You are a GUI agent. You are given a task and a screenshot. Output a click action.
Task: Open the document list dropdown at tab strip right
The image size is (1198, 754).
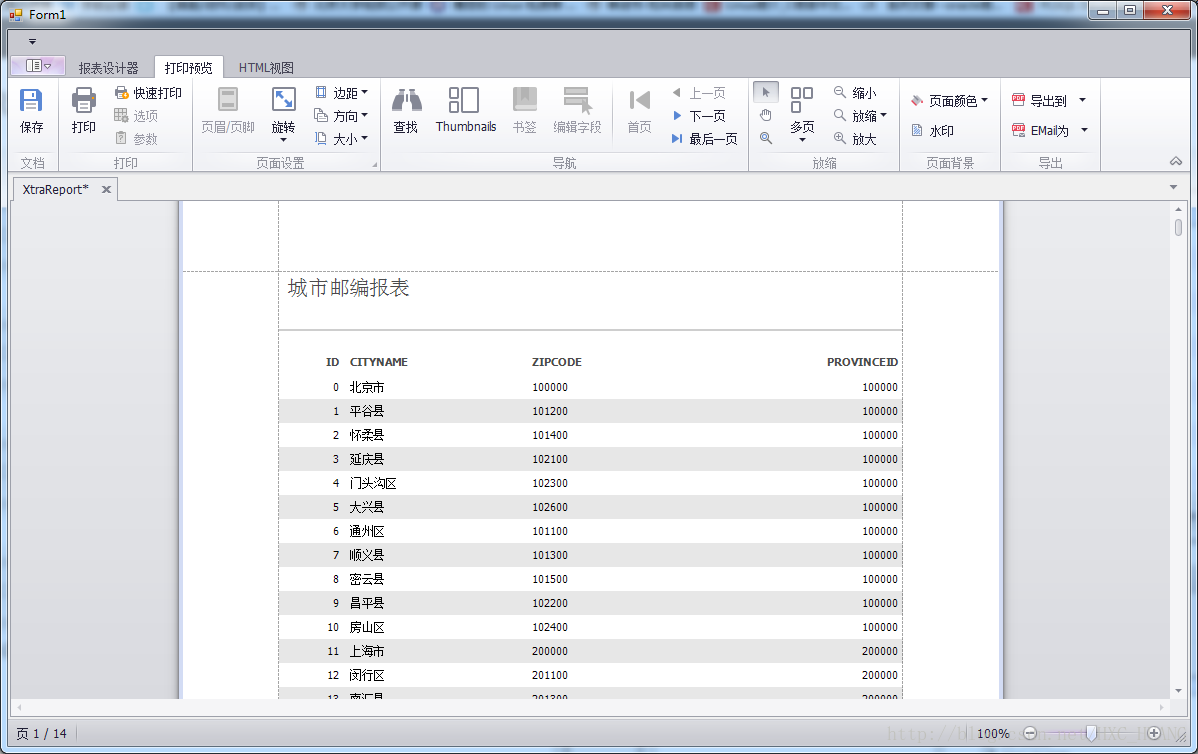tap(1174, 187)
